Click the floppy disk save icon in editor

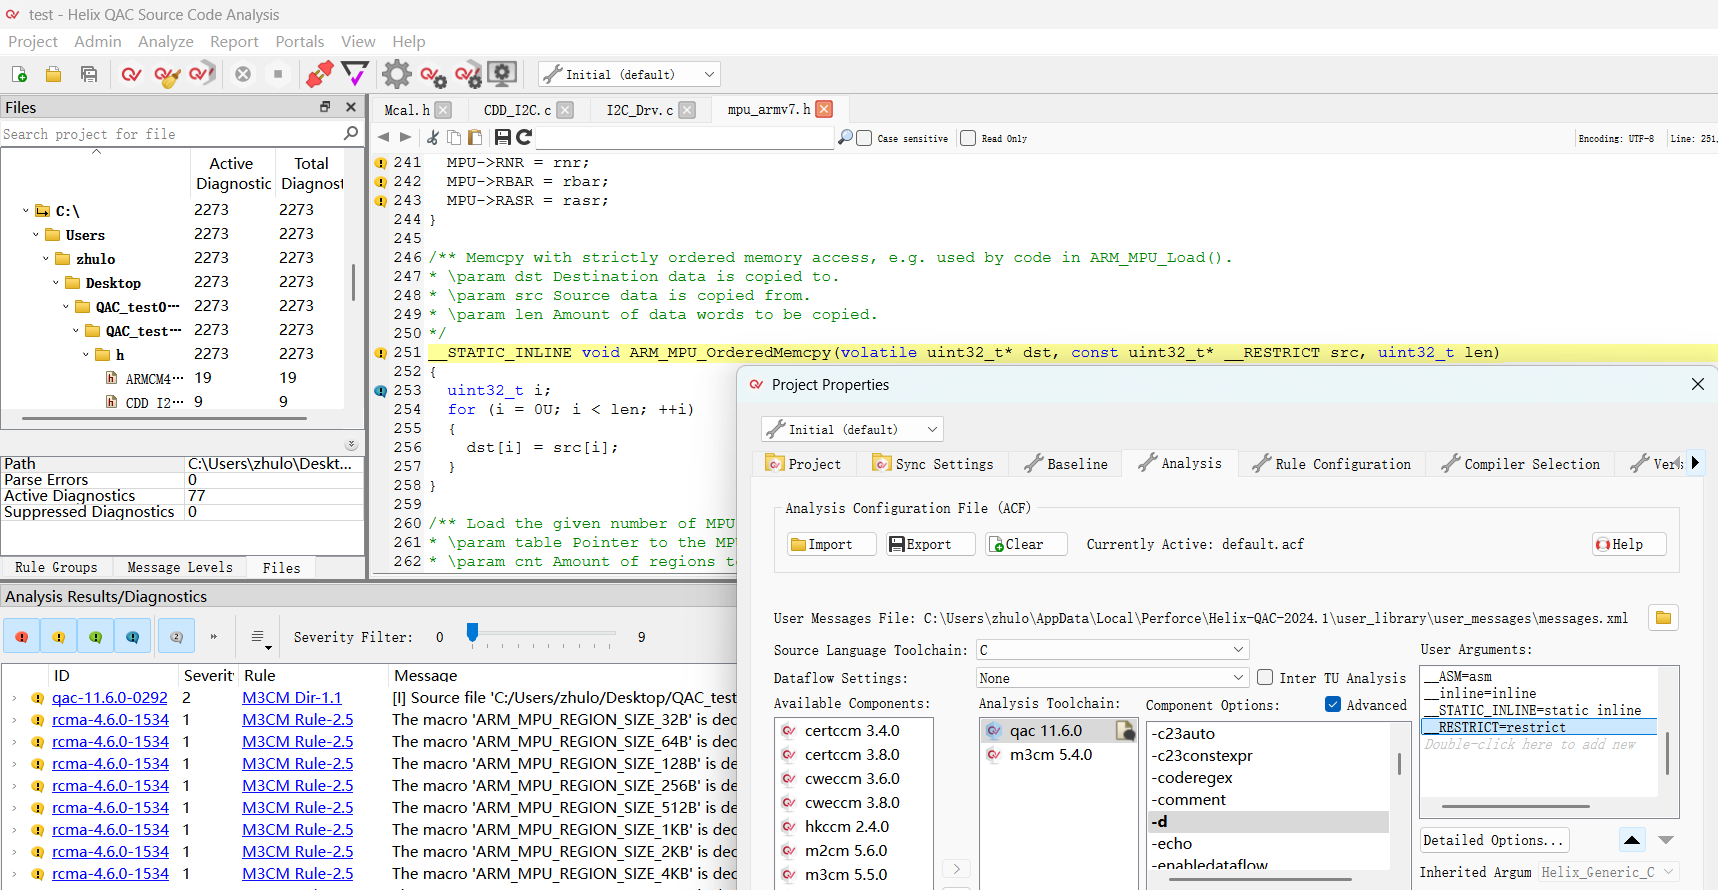(503, 137)
